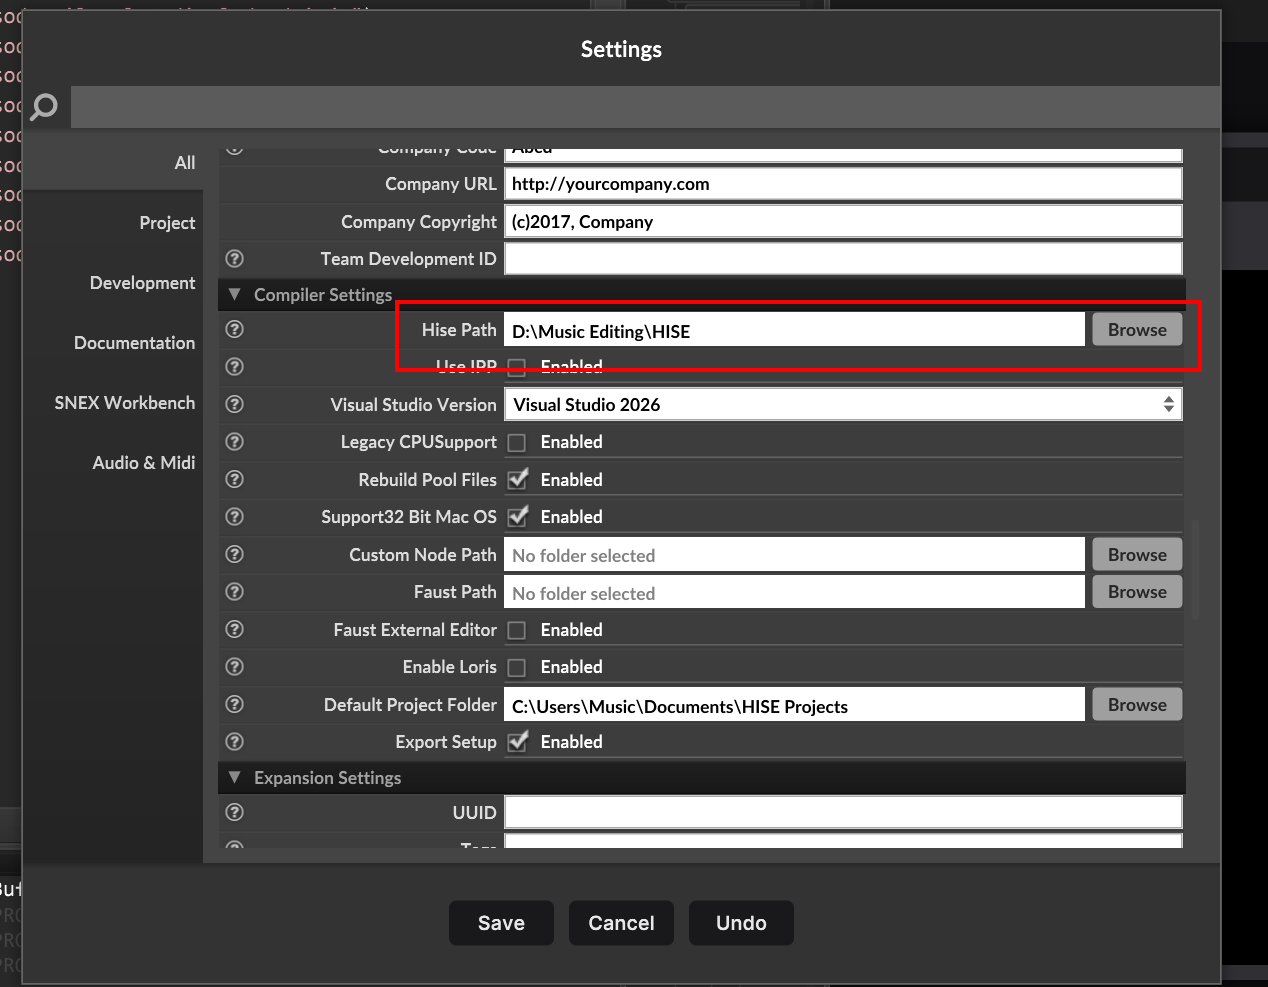Click help icon for Faust Path
Image resolution: width=1268 pixels, height=987 pixels.
(235, 592)
